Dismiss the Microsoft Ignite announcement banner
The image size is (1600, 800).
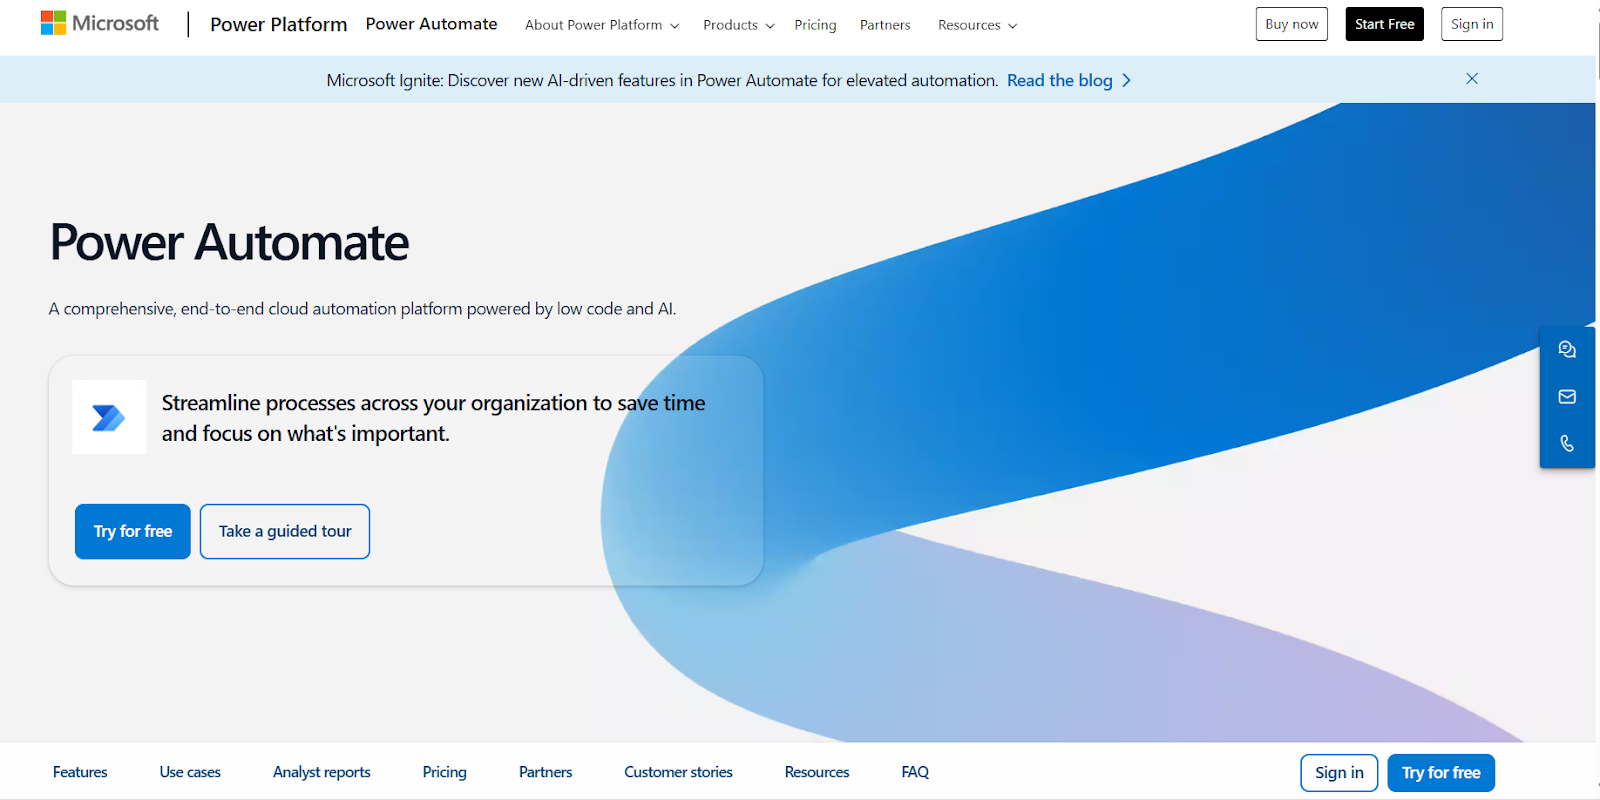1471,79
